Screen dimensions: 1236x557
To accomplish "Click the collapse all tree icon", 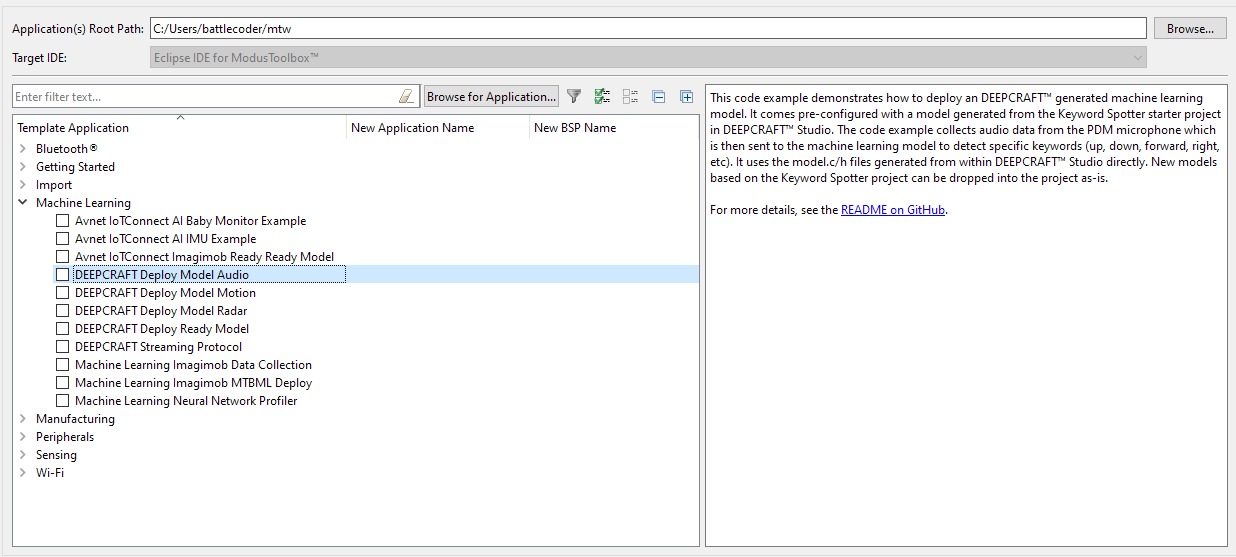I will (x=658, y=97).
